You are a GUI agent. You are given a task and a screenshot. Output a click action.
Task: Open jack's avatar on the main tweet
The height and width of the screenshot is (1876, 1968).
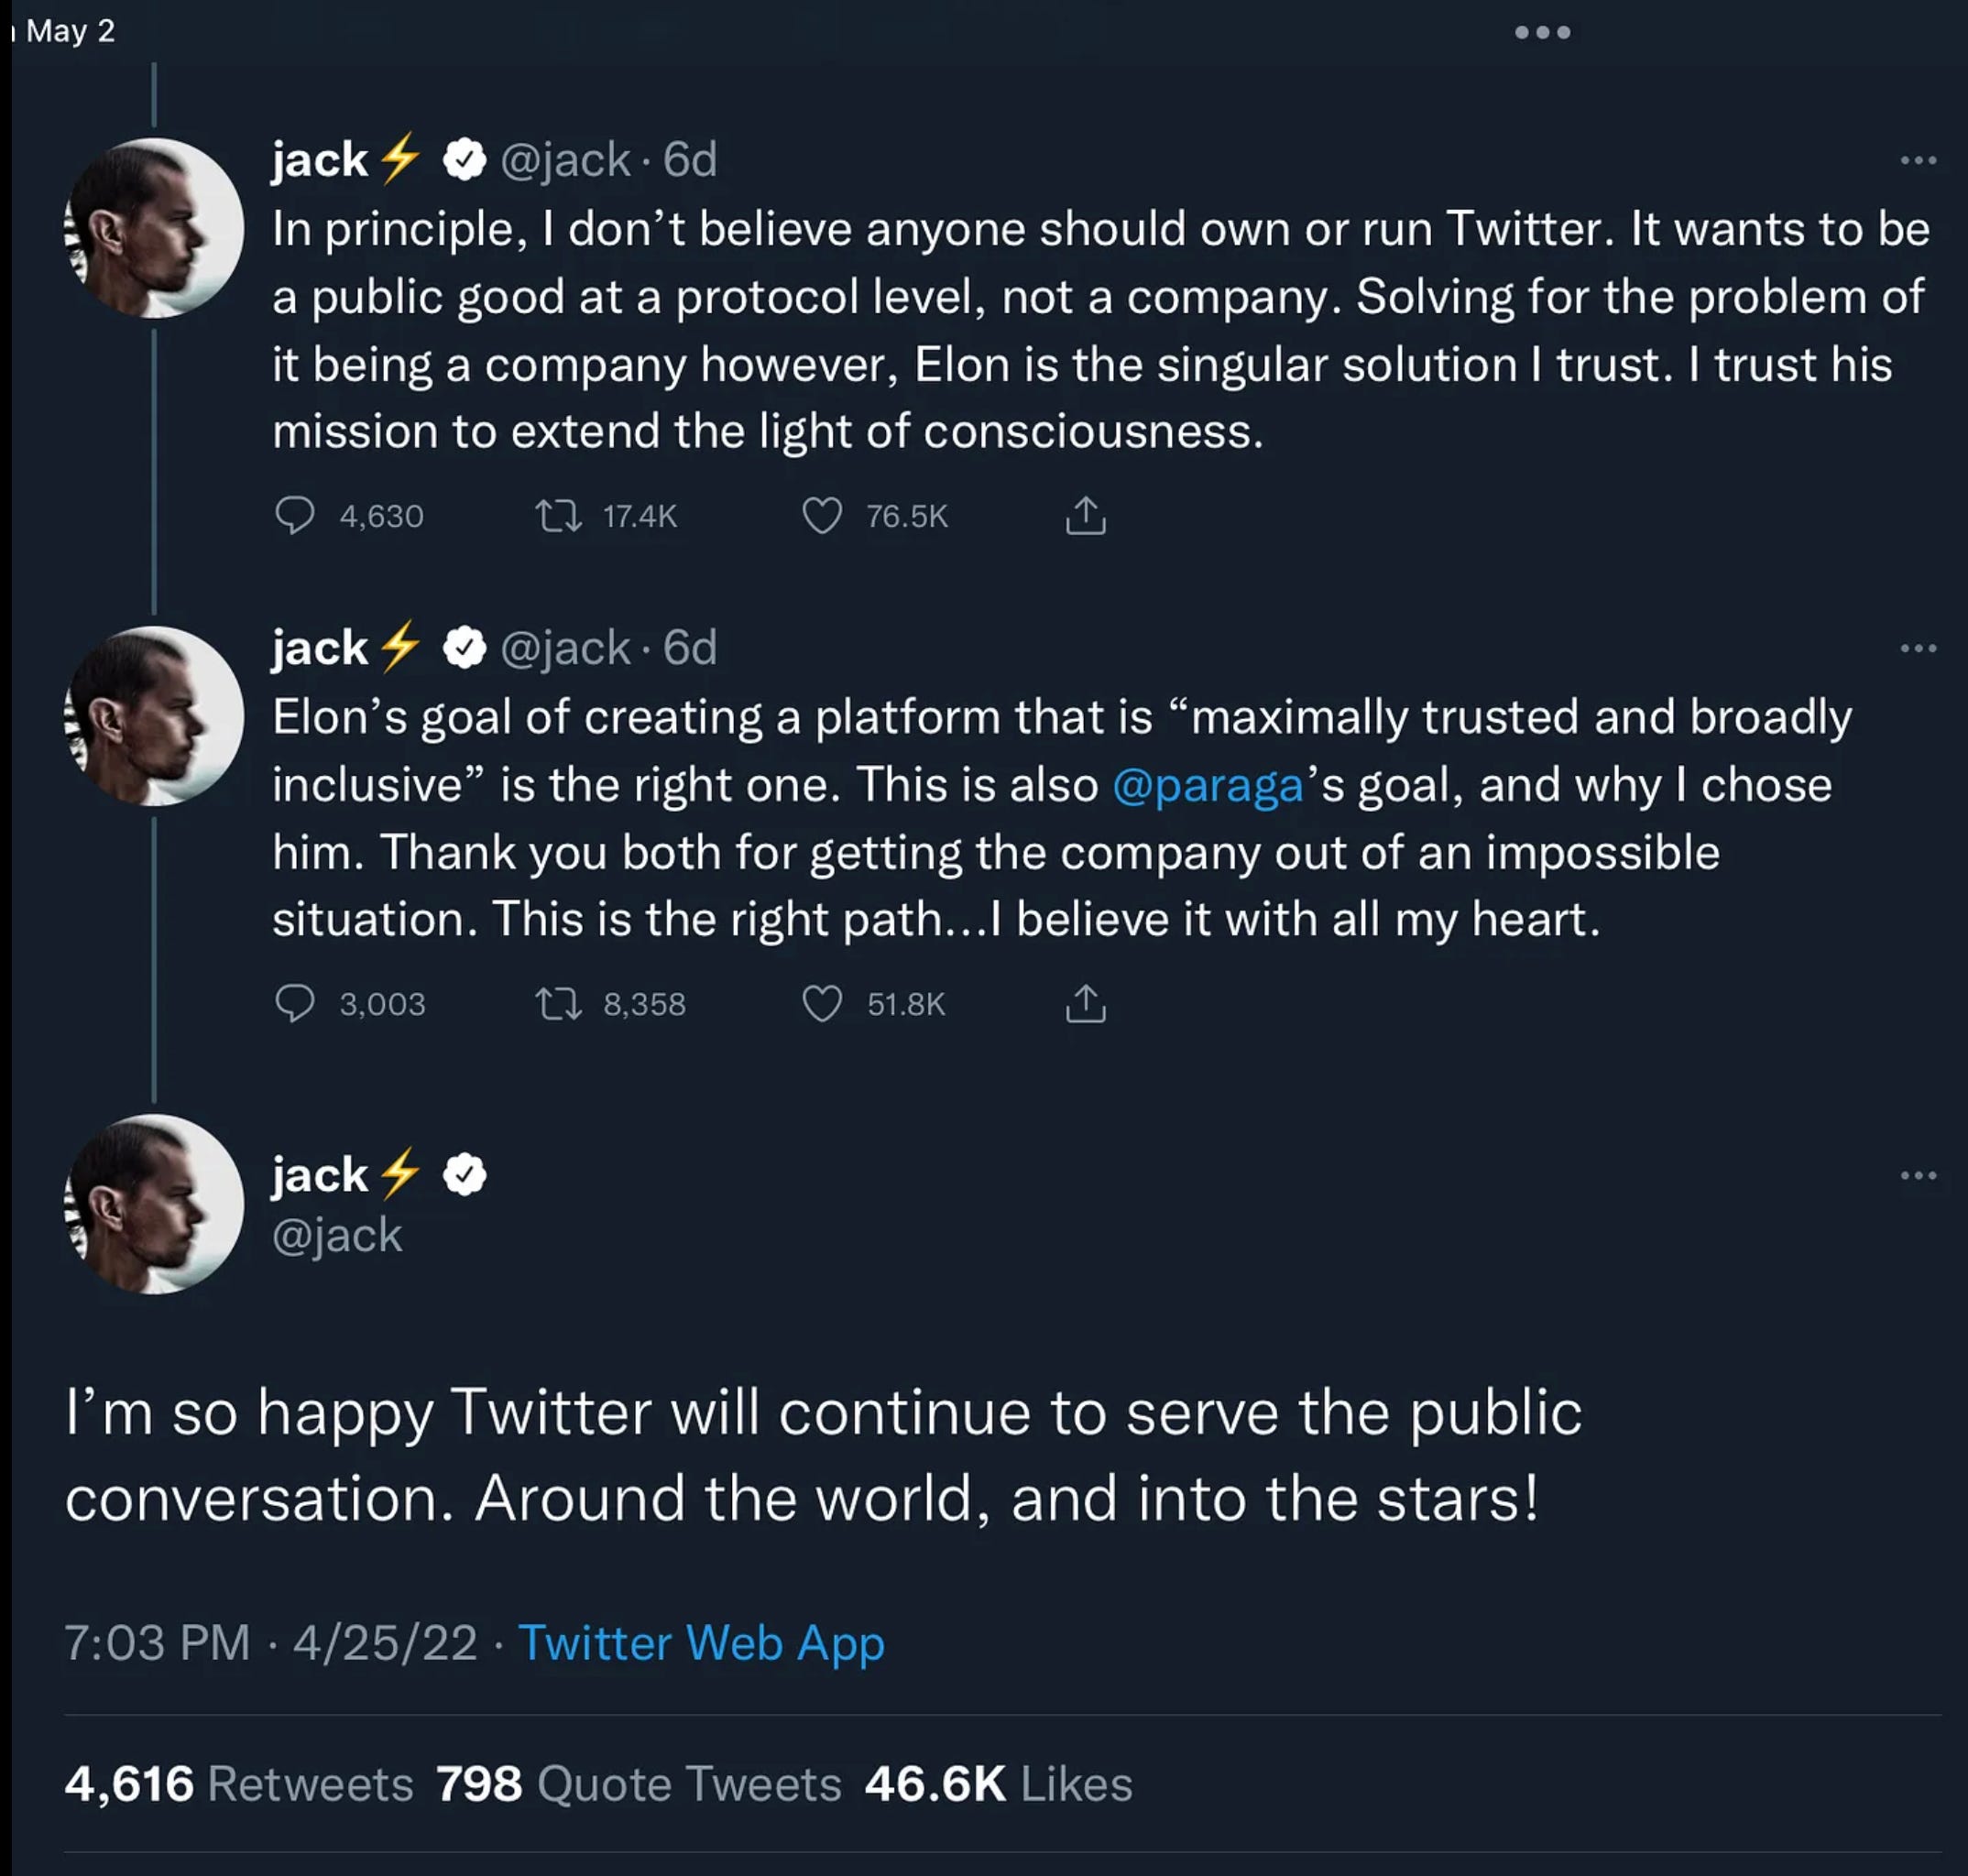coord(154,1204)
